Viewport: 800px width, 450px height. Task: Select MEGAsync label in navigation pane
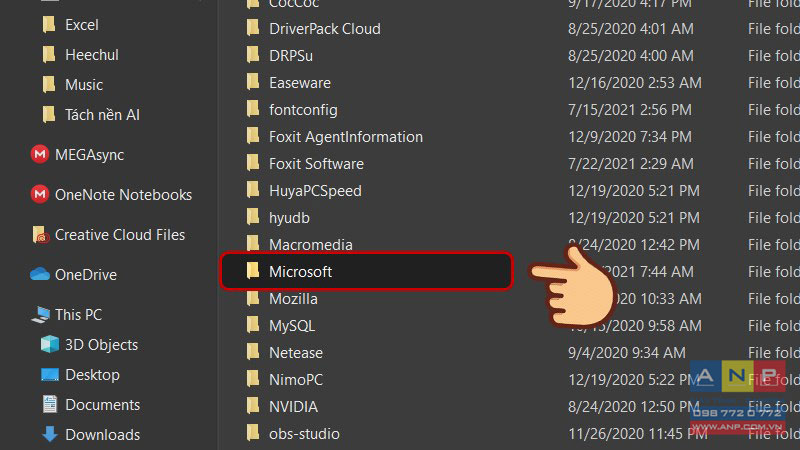click(89, 155)
